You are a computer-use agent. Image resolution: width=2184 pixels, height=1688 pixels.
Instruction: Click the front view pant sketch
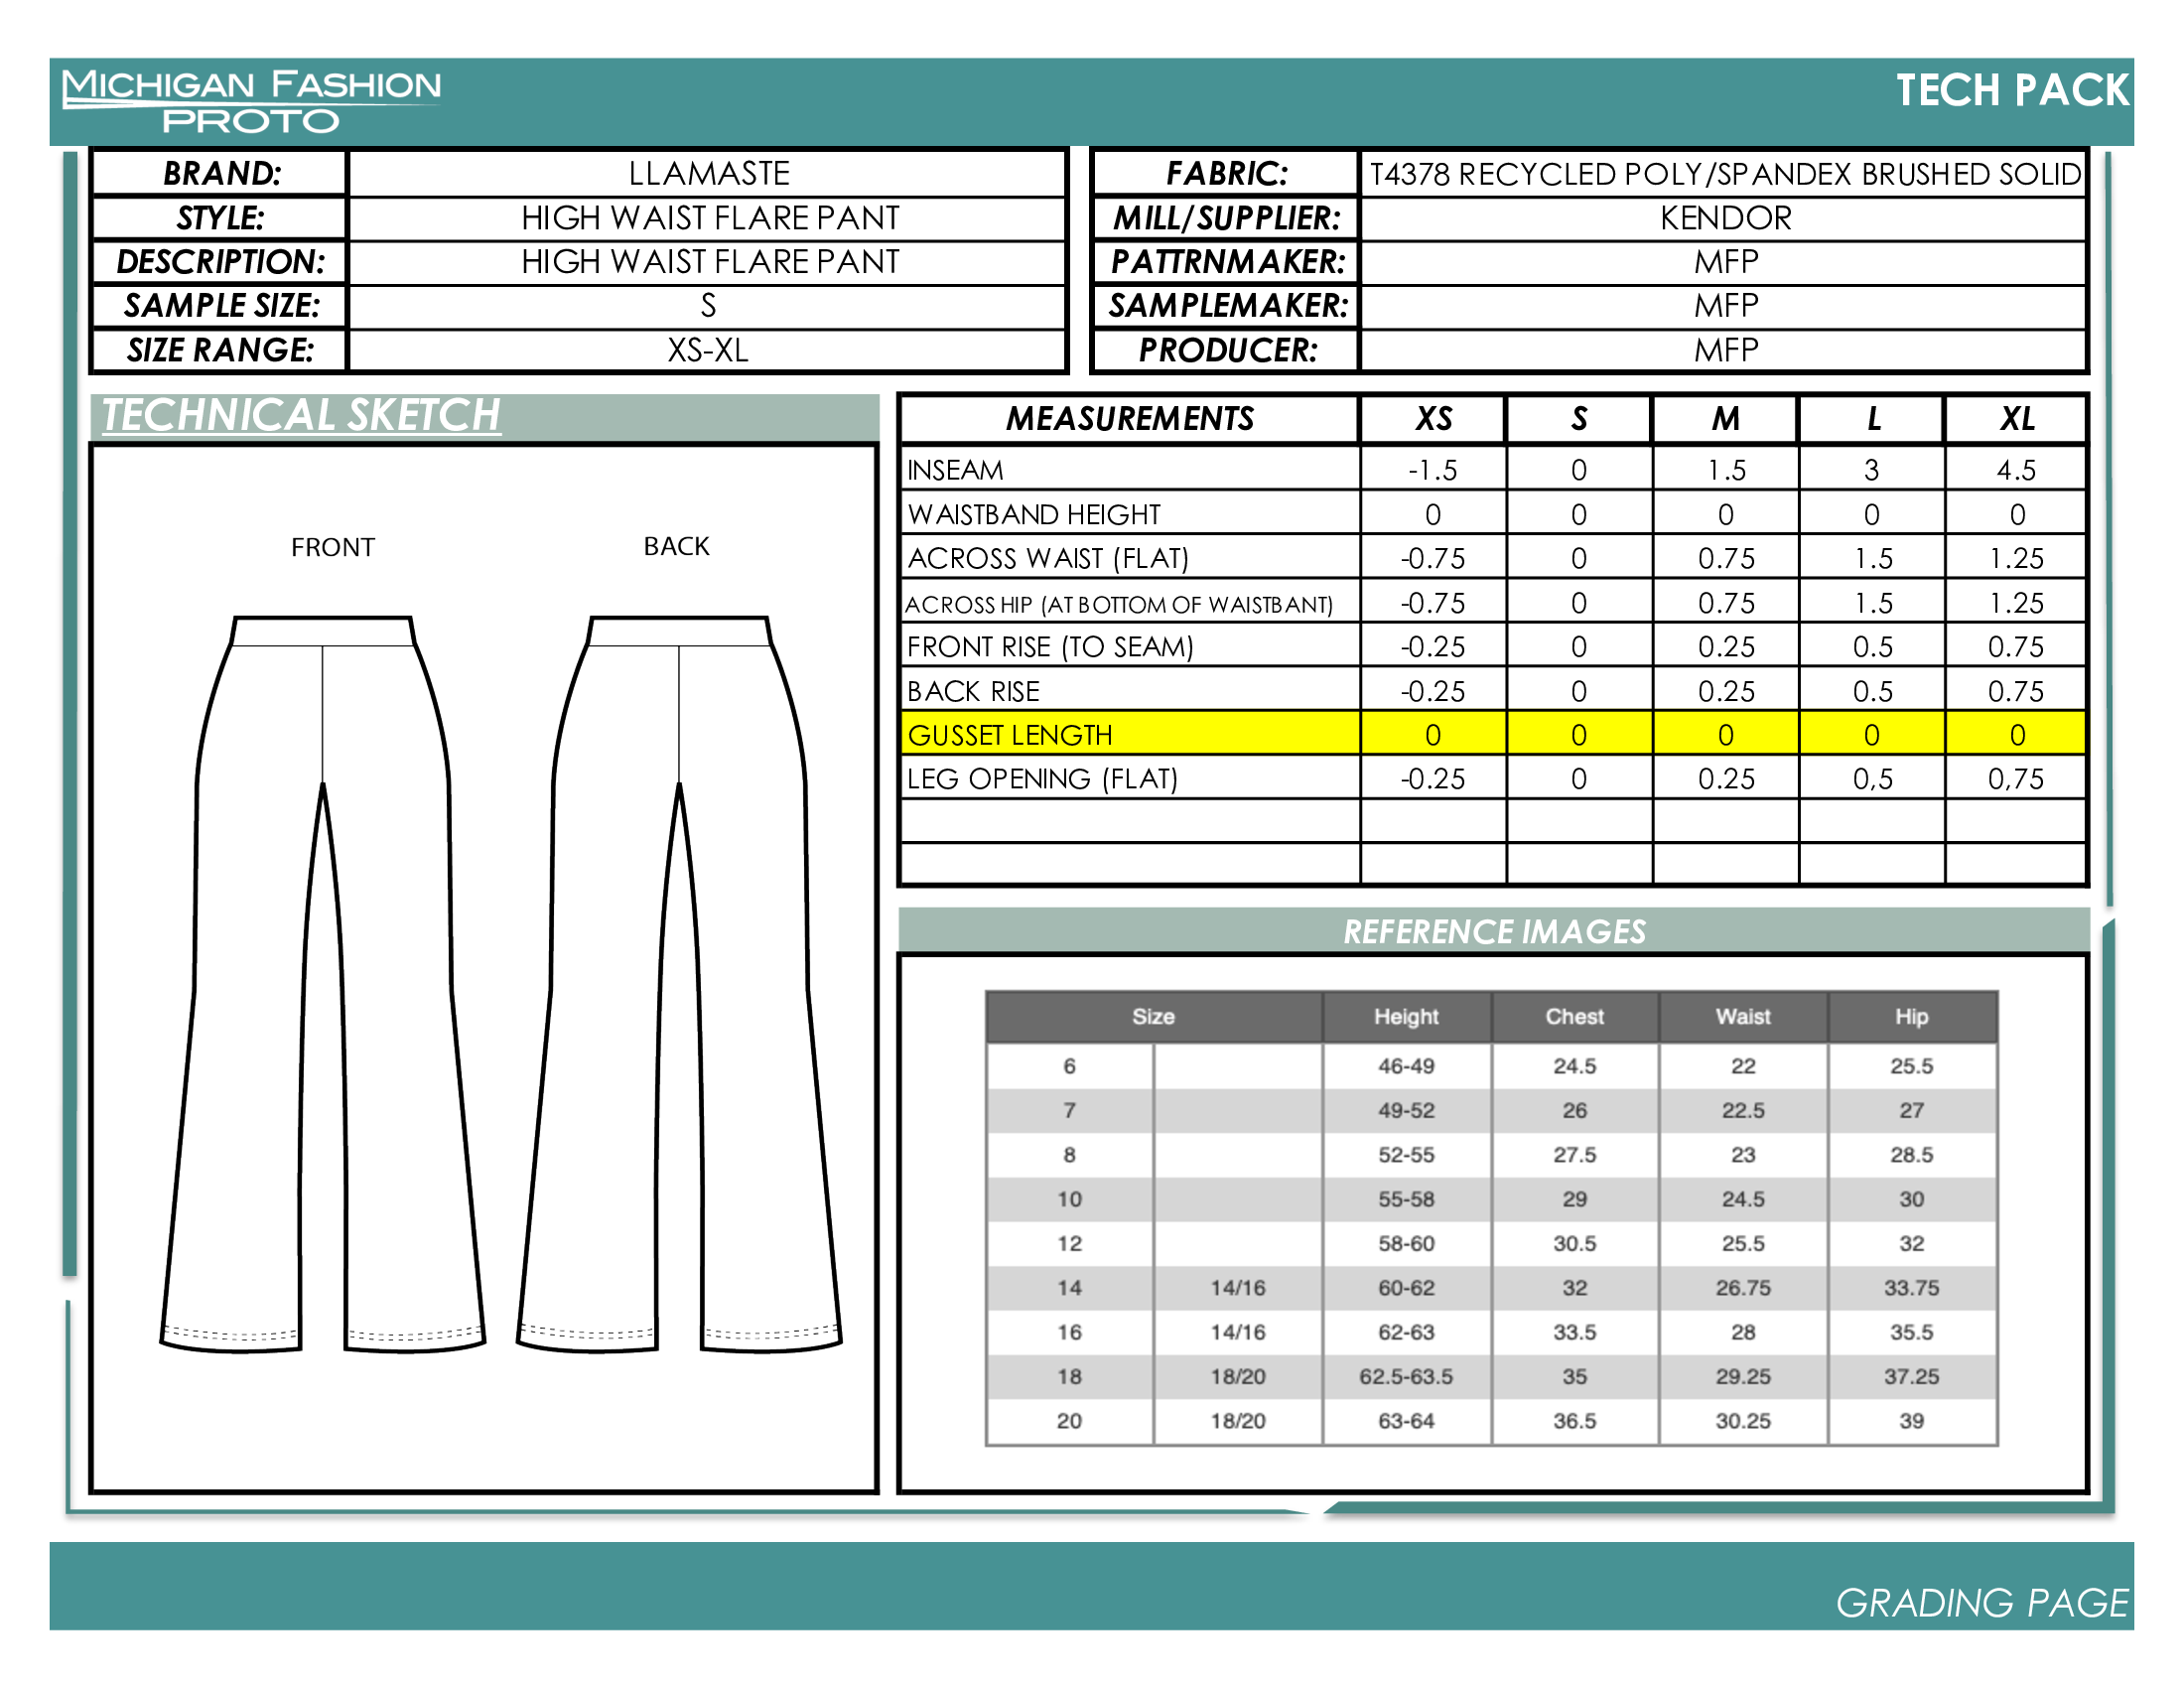click(x=322, y=985)
